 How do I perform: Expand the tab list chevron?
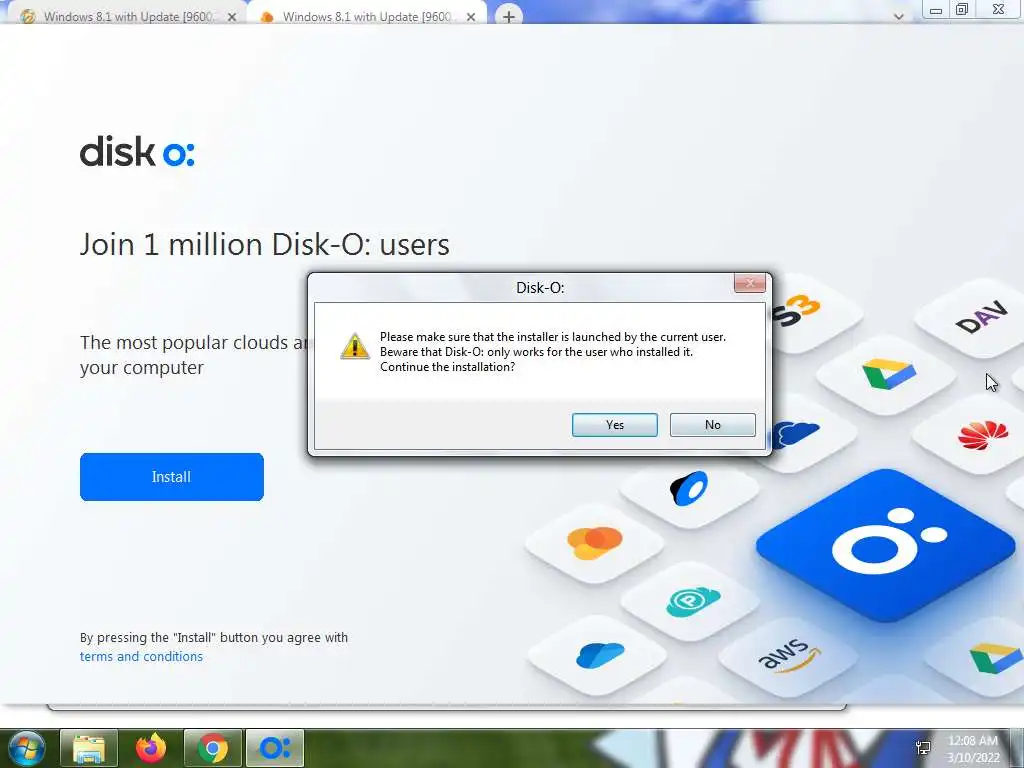[x=899, y=16]
